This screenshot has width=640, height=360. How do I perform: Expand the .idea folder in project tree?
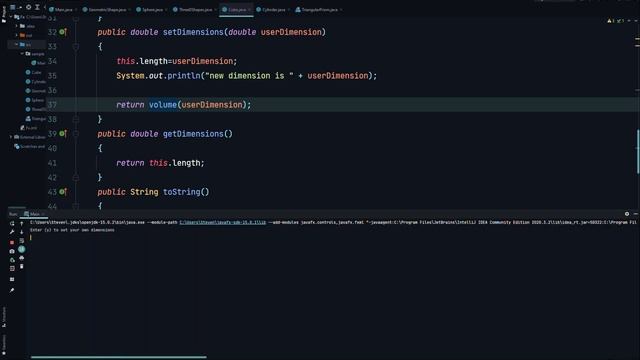(17, 26)
